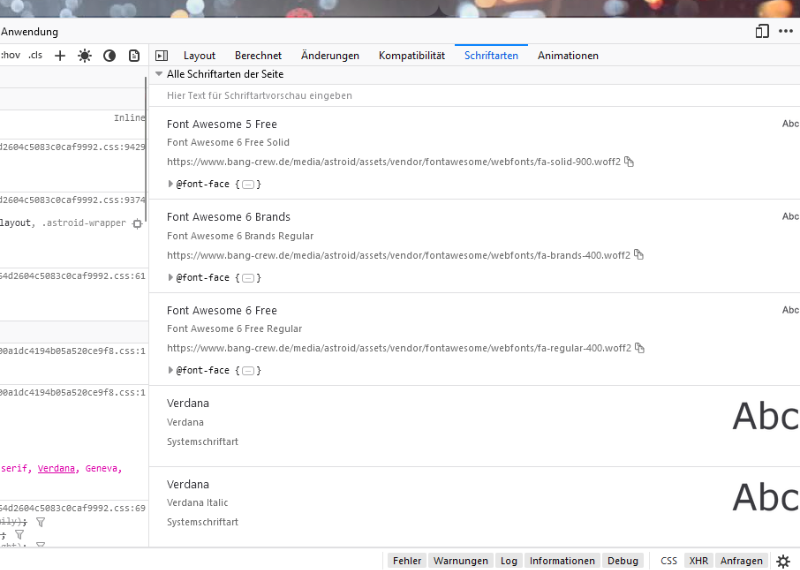Click the Abc preview of Verdana Italic
The image size is (800, 570).
tap(766, 497)
